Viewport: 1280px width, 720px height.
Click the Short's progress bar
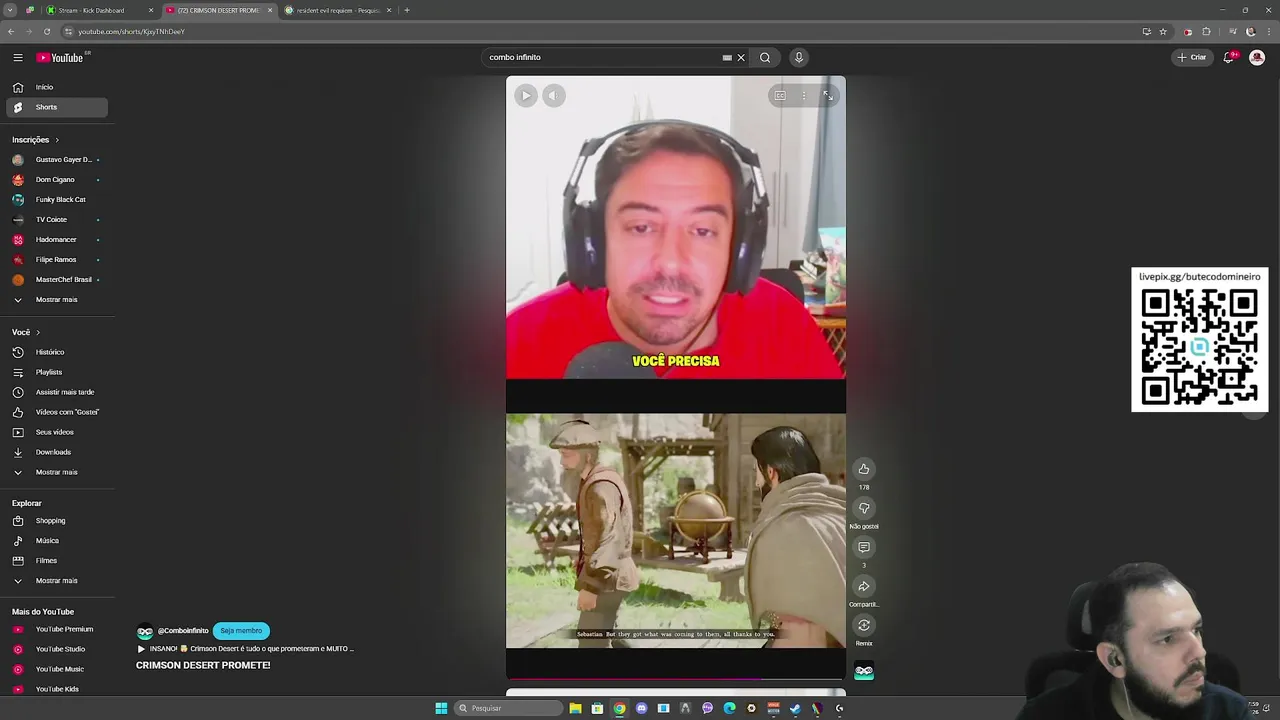tap(676, 678)
